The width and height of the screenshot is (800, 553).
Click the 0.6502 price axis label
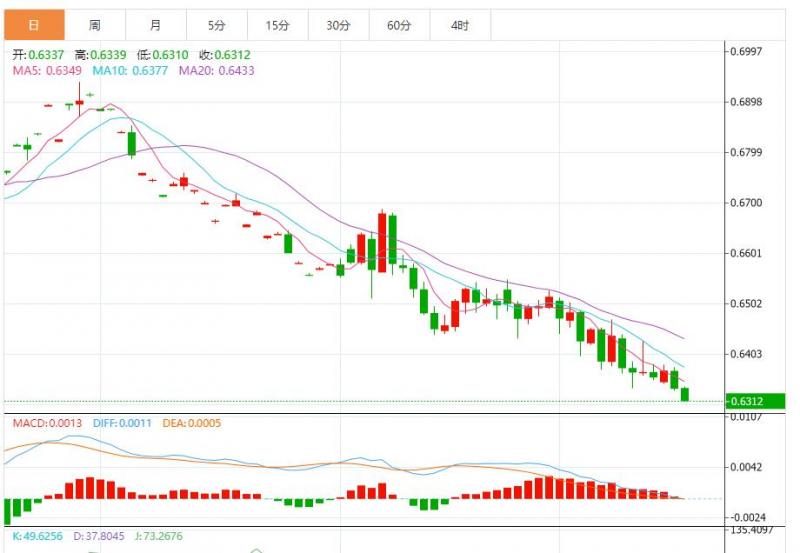tap(746, 304)
